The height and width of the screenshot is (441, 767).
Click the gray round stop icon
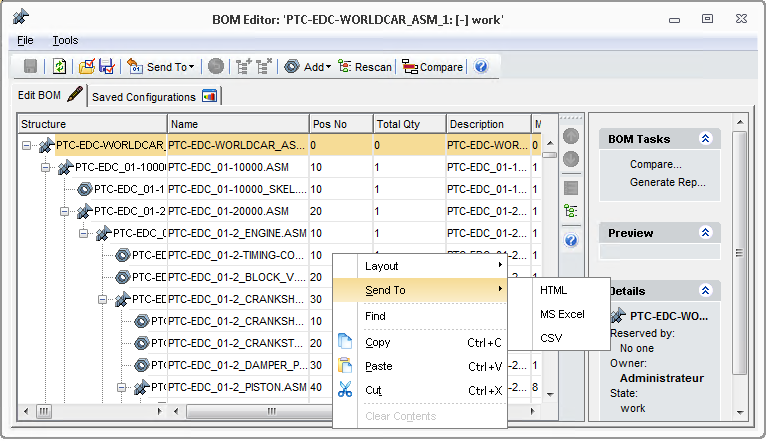click(216, 66)
